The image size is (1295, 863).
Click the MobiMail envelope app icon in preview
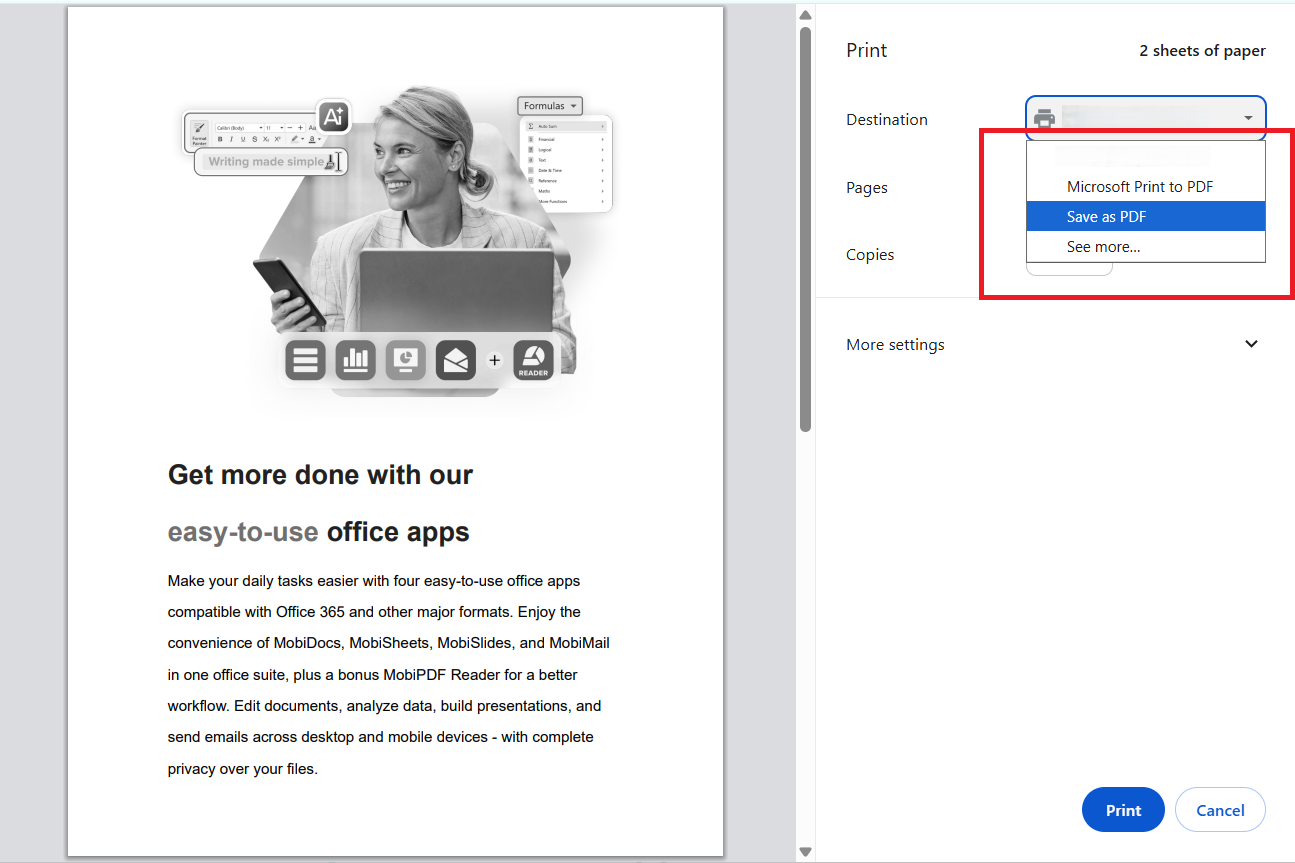pyautogui.click(x=455, y=360)
